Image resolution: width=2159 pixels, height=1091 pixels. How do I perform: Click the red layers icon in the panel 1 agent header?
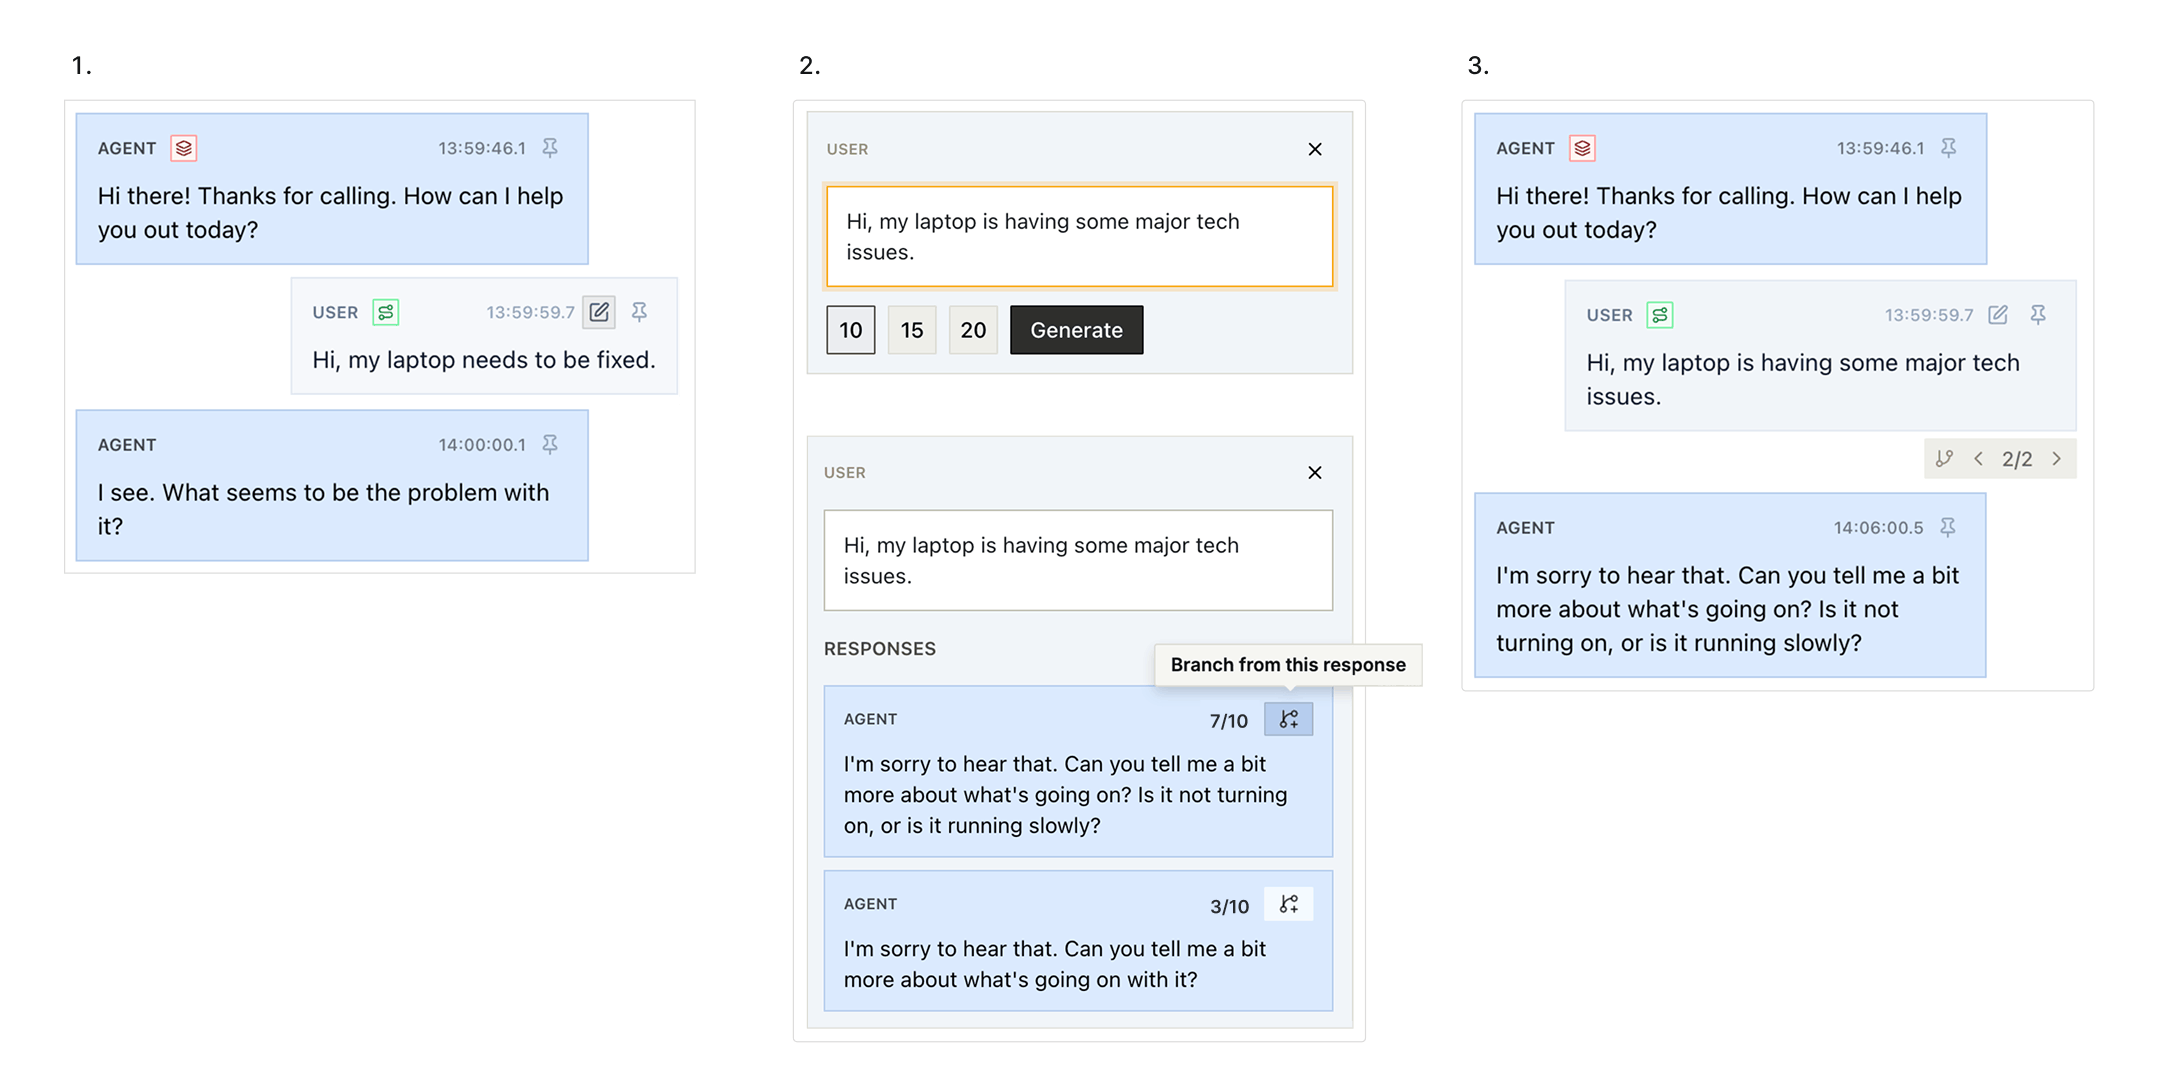point(184,148)
